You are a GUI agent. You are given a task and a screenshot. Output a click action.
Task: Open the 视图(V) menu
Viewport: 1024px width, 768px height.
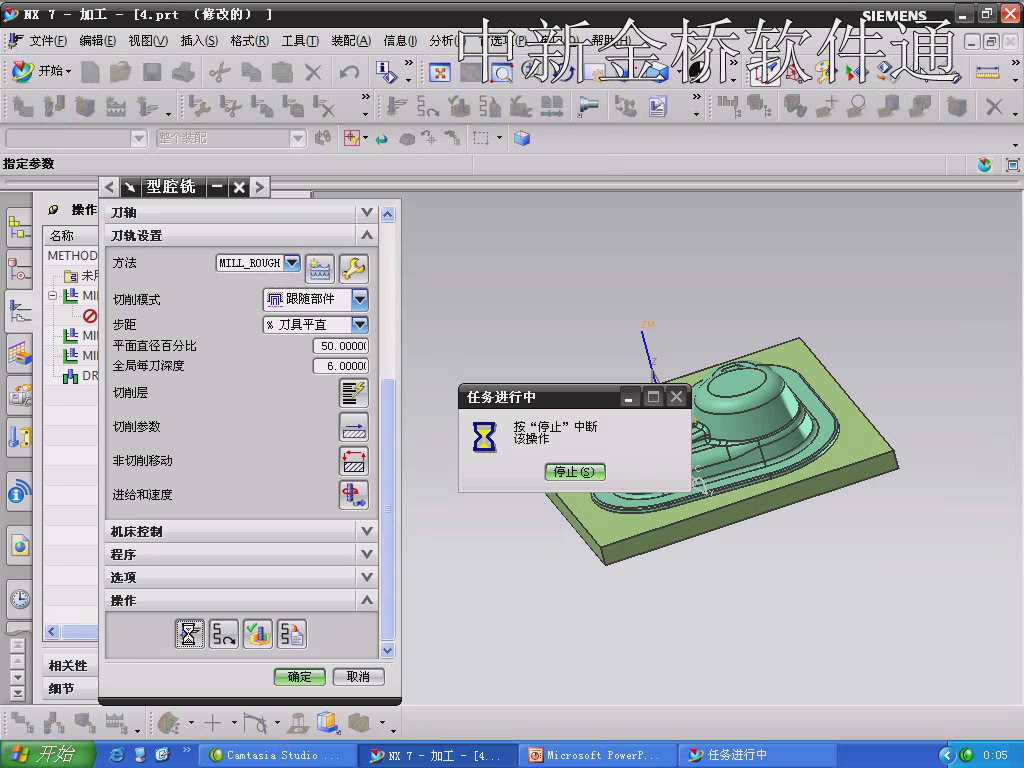pyautogui.click(x=148, y=41)
